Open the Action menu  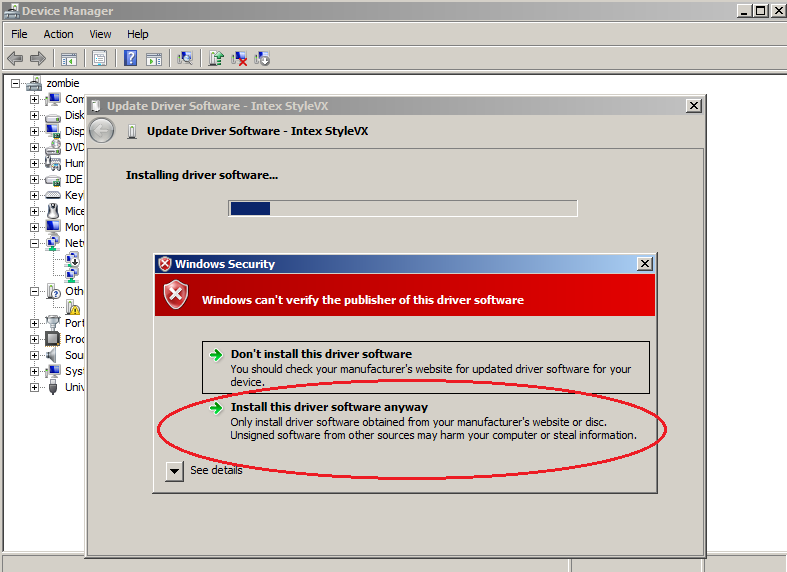click(x=58, y=34)
